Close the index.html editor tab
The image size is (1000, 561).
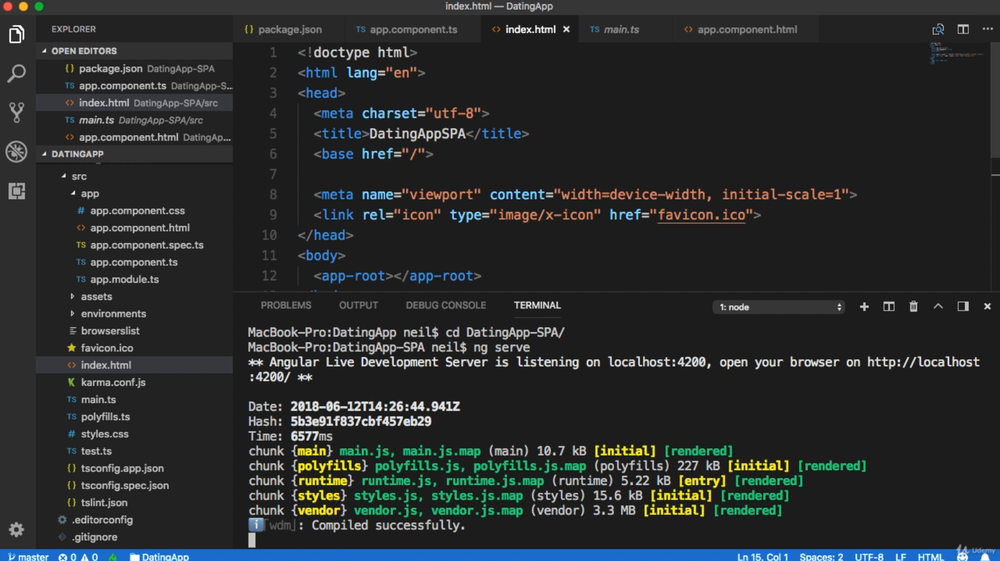point(567,30)
